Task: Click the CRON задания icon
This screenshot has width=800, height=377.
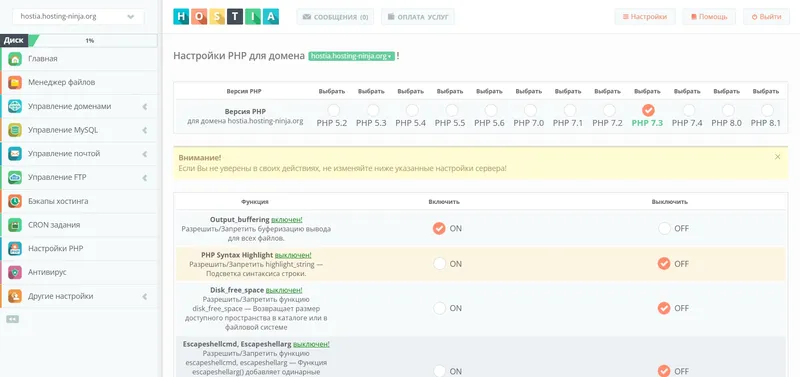Action: [15, 225]
